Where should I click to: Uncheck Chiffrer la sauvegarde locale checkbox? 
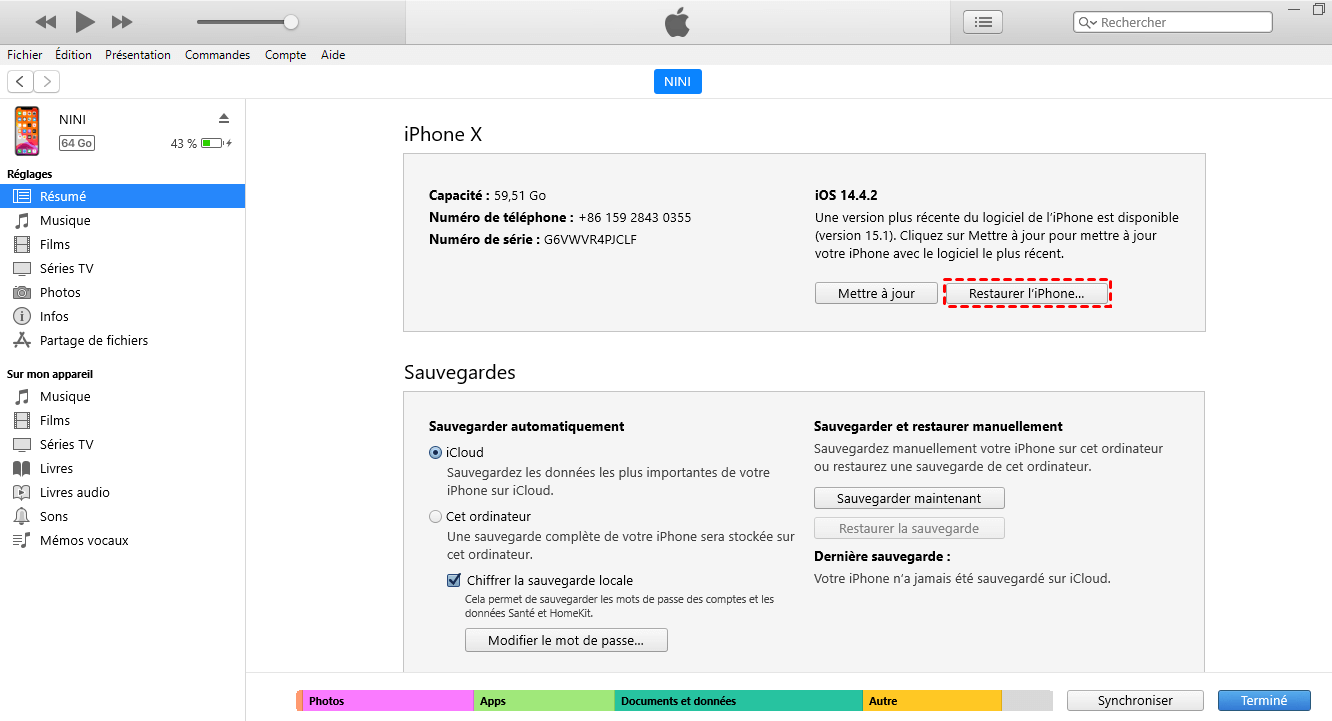454,580
